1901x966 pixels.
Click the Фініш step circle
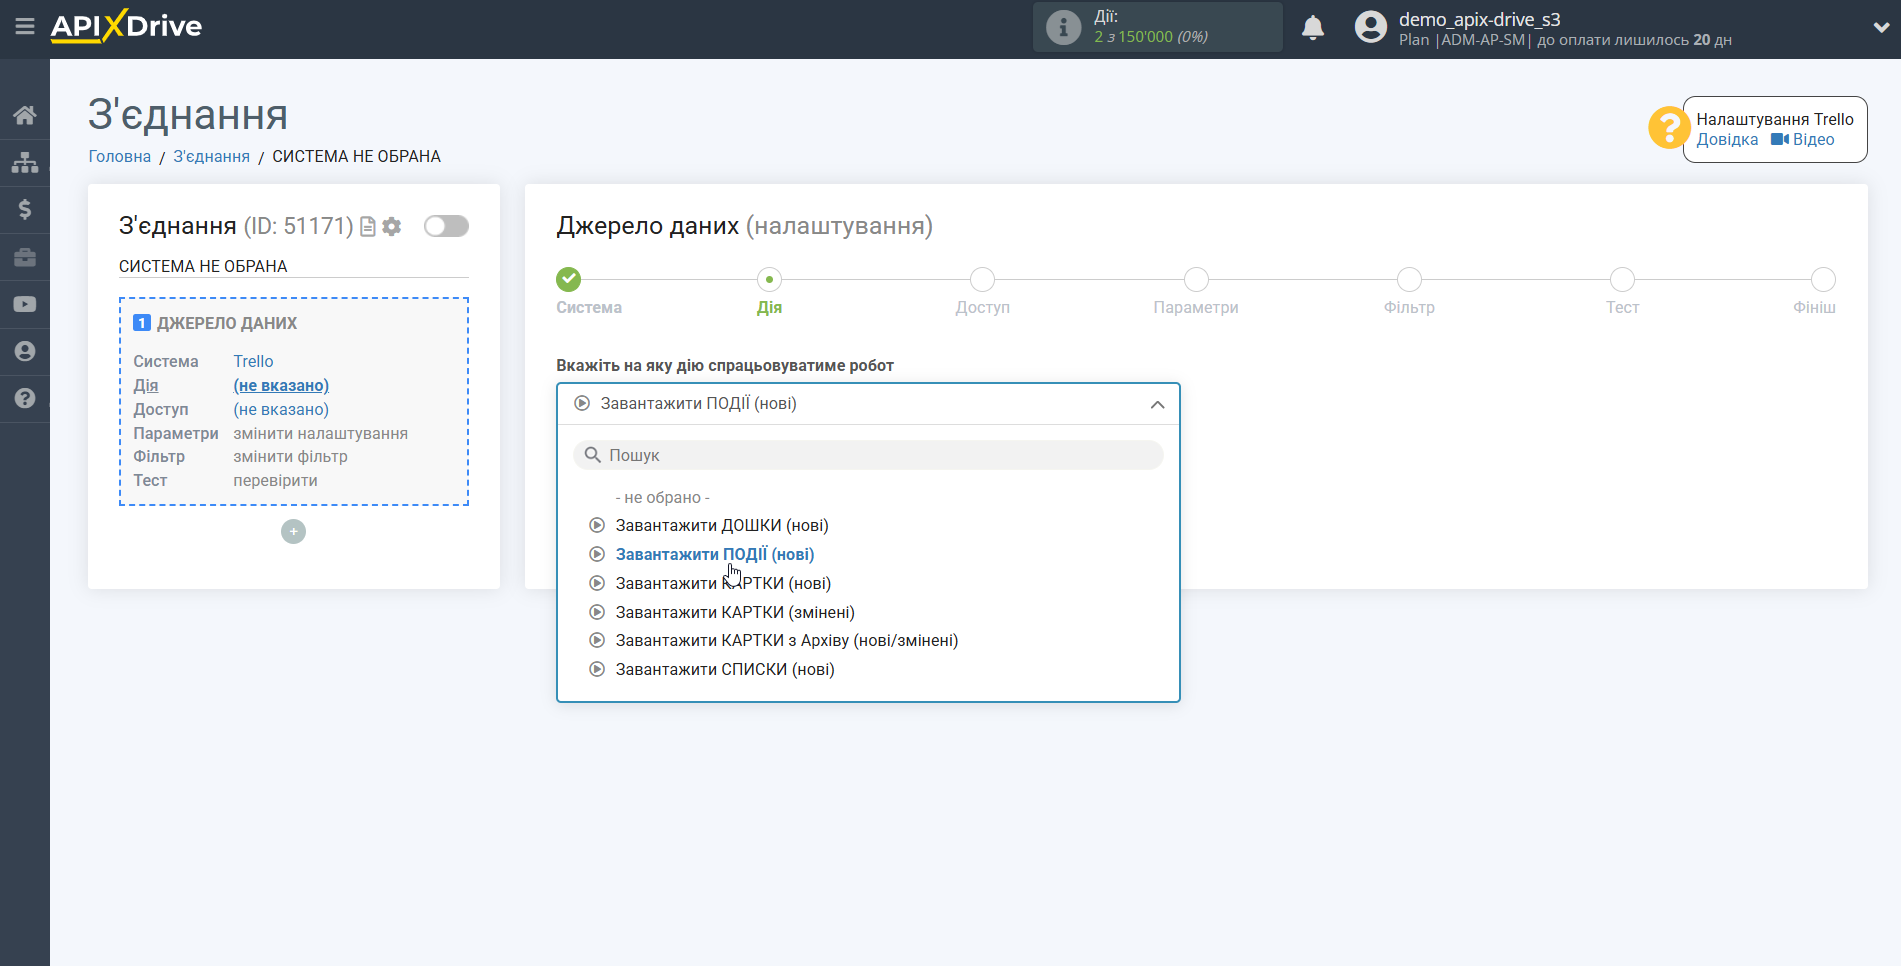pos(1823,279)
